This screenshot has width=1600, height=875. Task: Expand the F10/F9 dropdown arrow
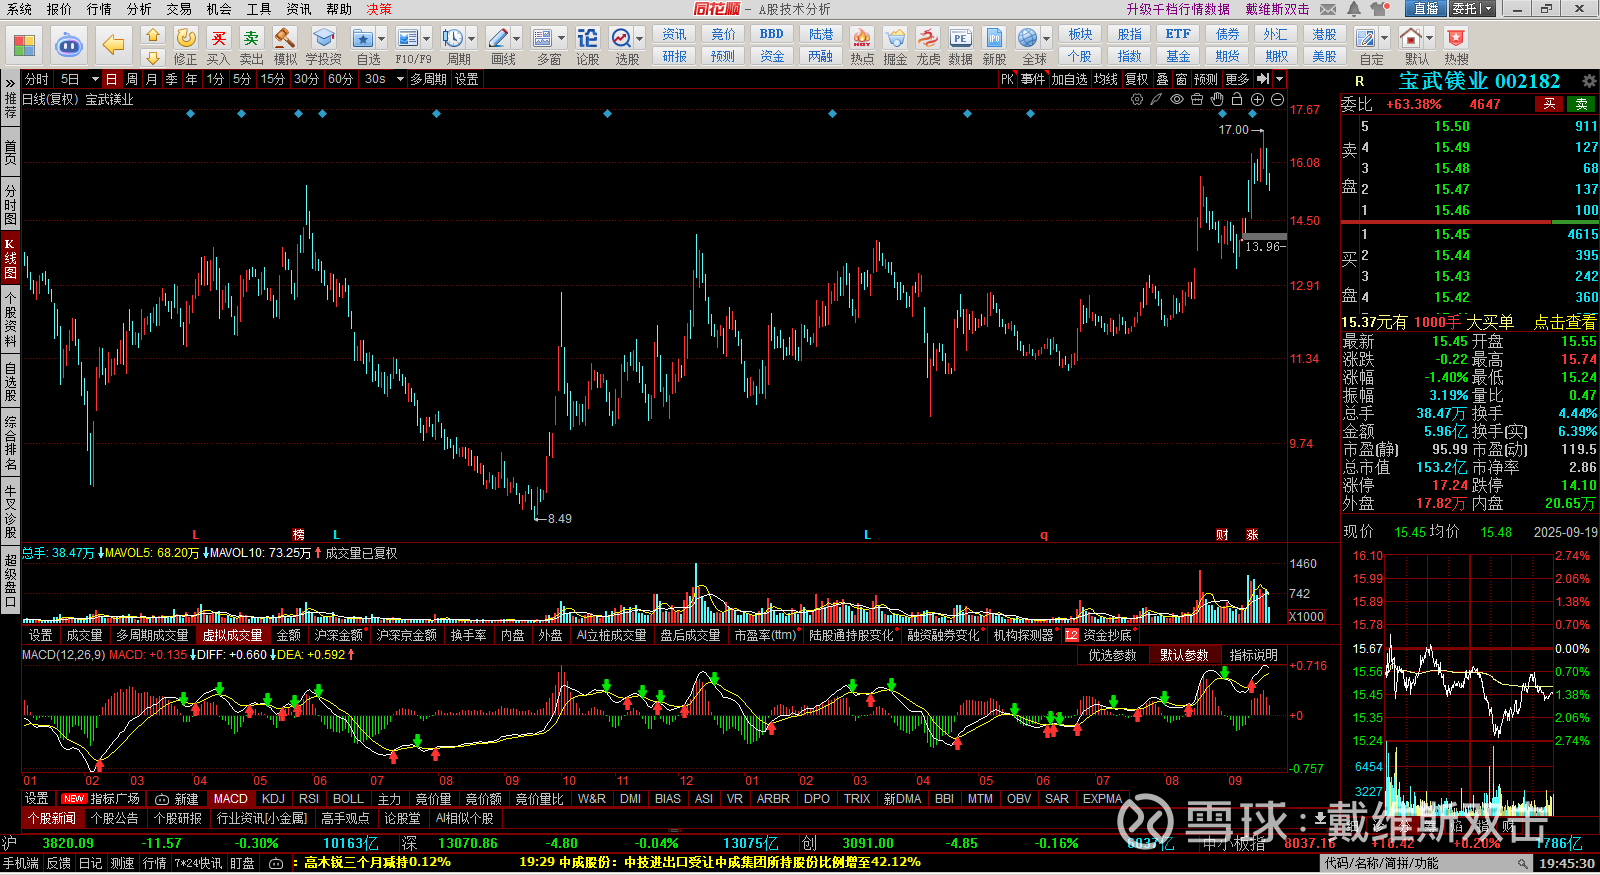tap(427, 39)
